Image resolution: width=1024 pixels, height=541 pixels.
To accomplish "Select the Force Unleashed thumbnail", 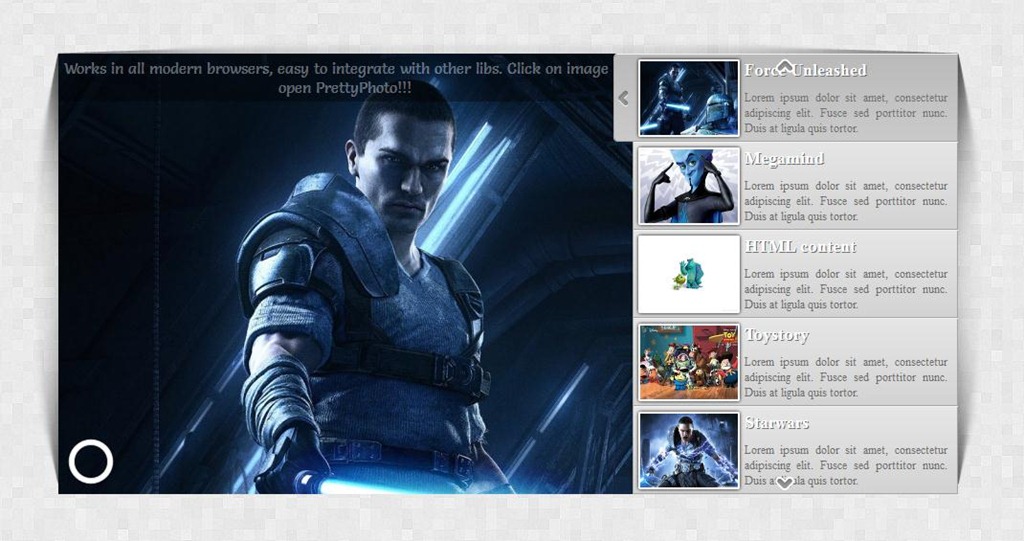I will (x=689, y=98).
